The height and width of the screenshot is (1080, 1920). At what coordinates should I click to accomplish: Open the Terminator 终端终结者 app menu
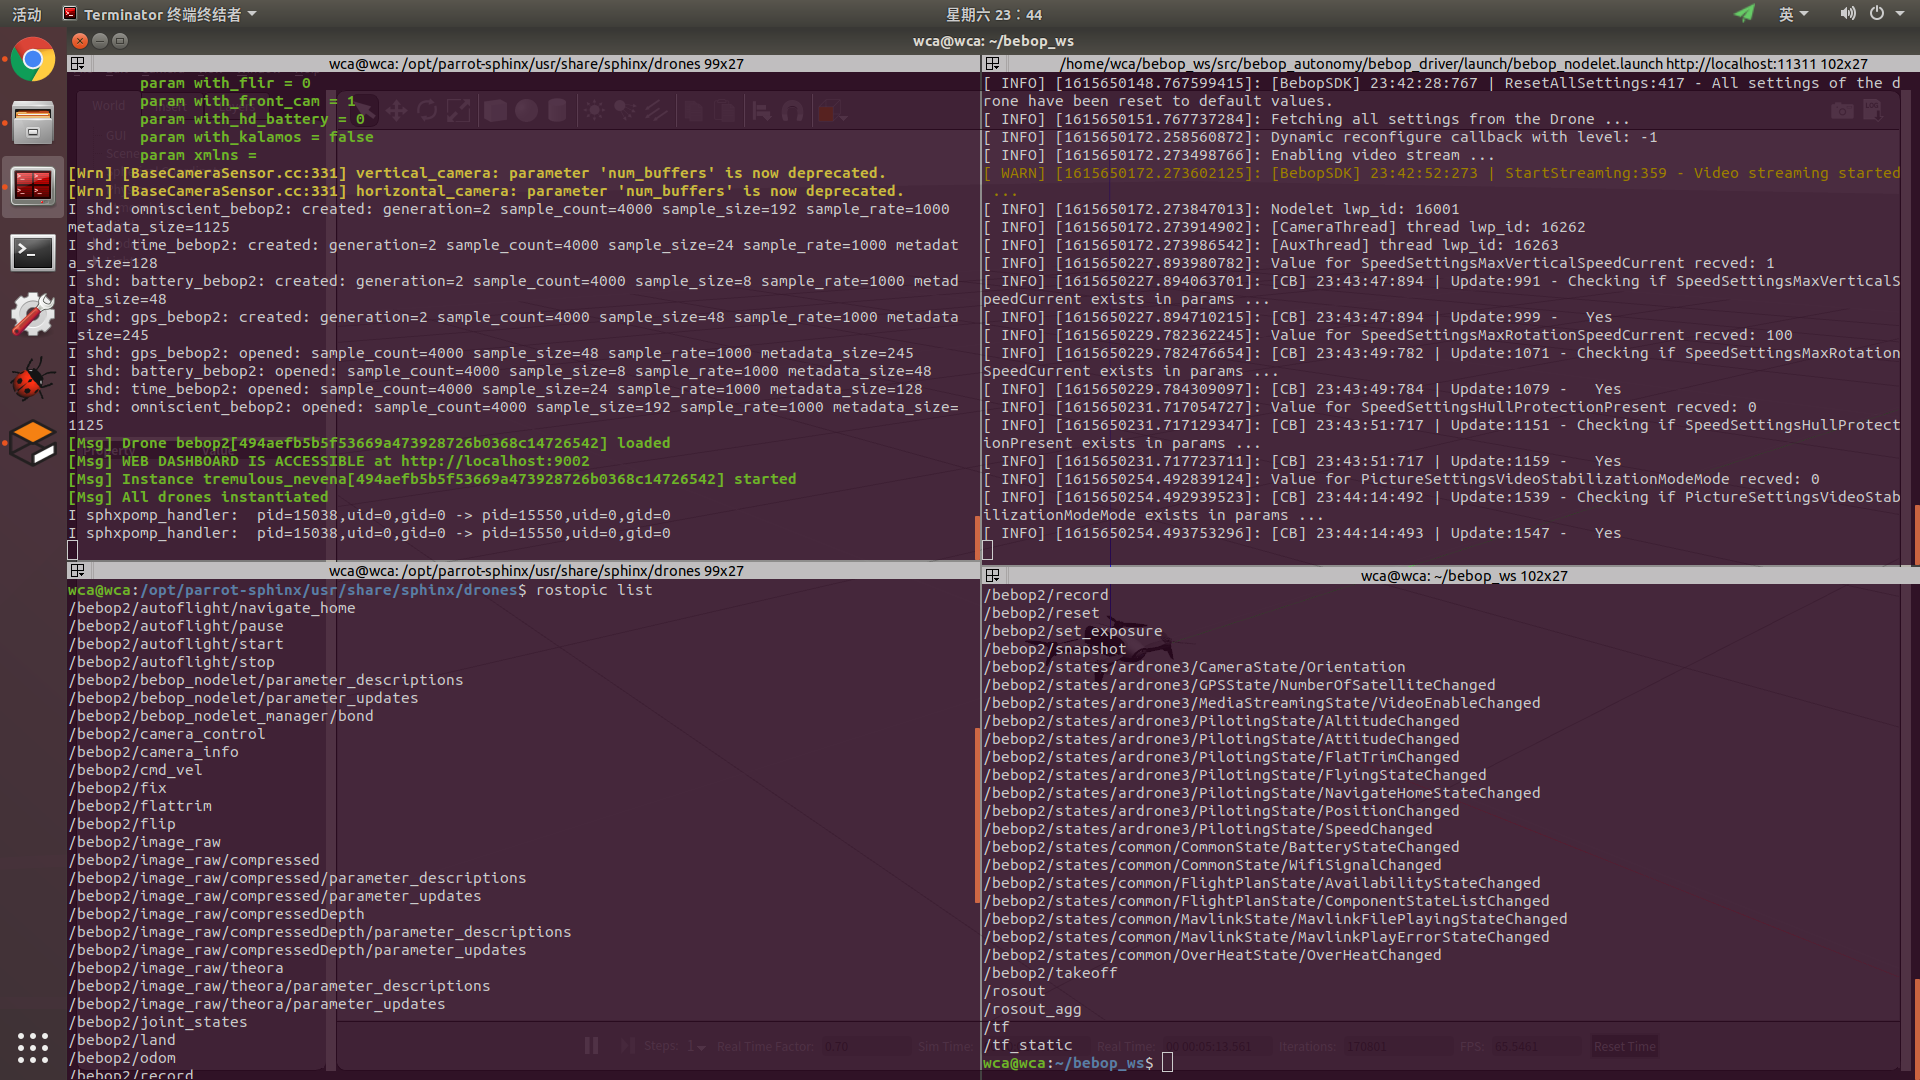(x=160, y=14)
